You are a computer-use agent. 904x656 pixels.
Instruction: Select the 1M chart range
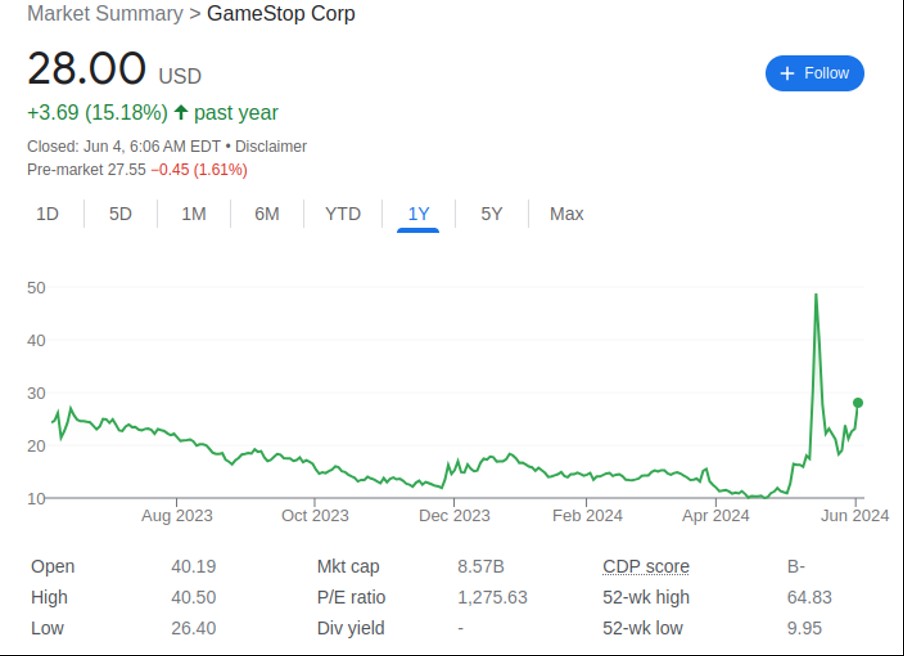(194, 214)
